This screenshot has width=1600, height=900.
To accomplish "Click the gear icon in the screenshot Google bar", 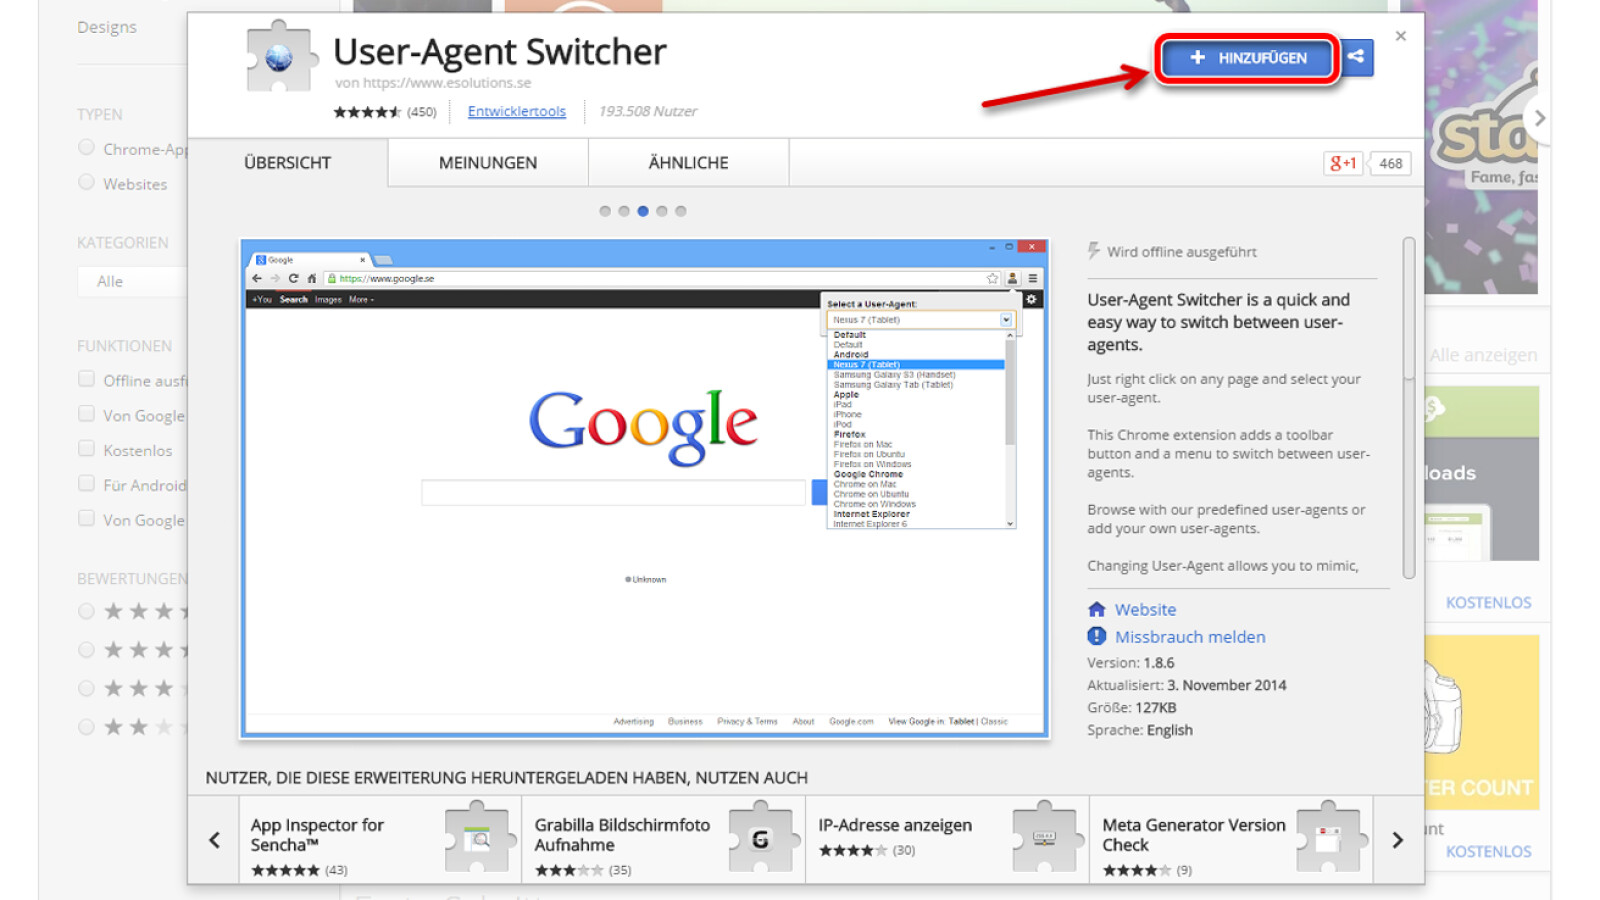I will (x=1031, y=299).
